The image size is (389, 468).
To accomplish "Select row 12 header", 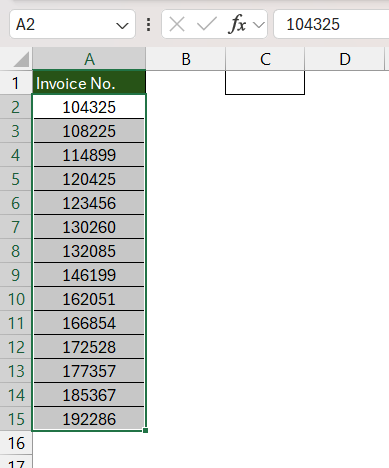I will pos(16,347).
